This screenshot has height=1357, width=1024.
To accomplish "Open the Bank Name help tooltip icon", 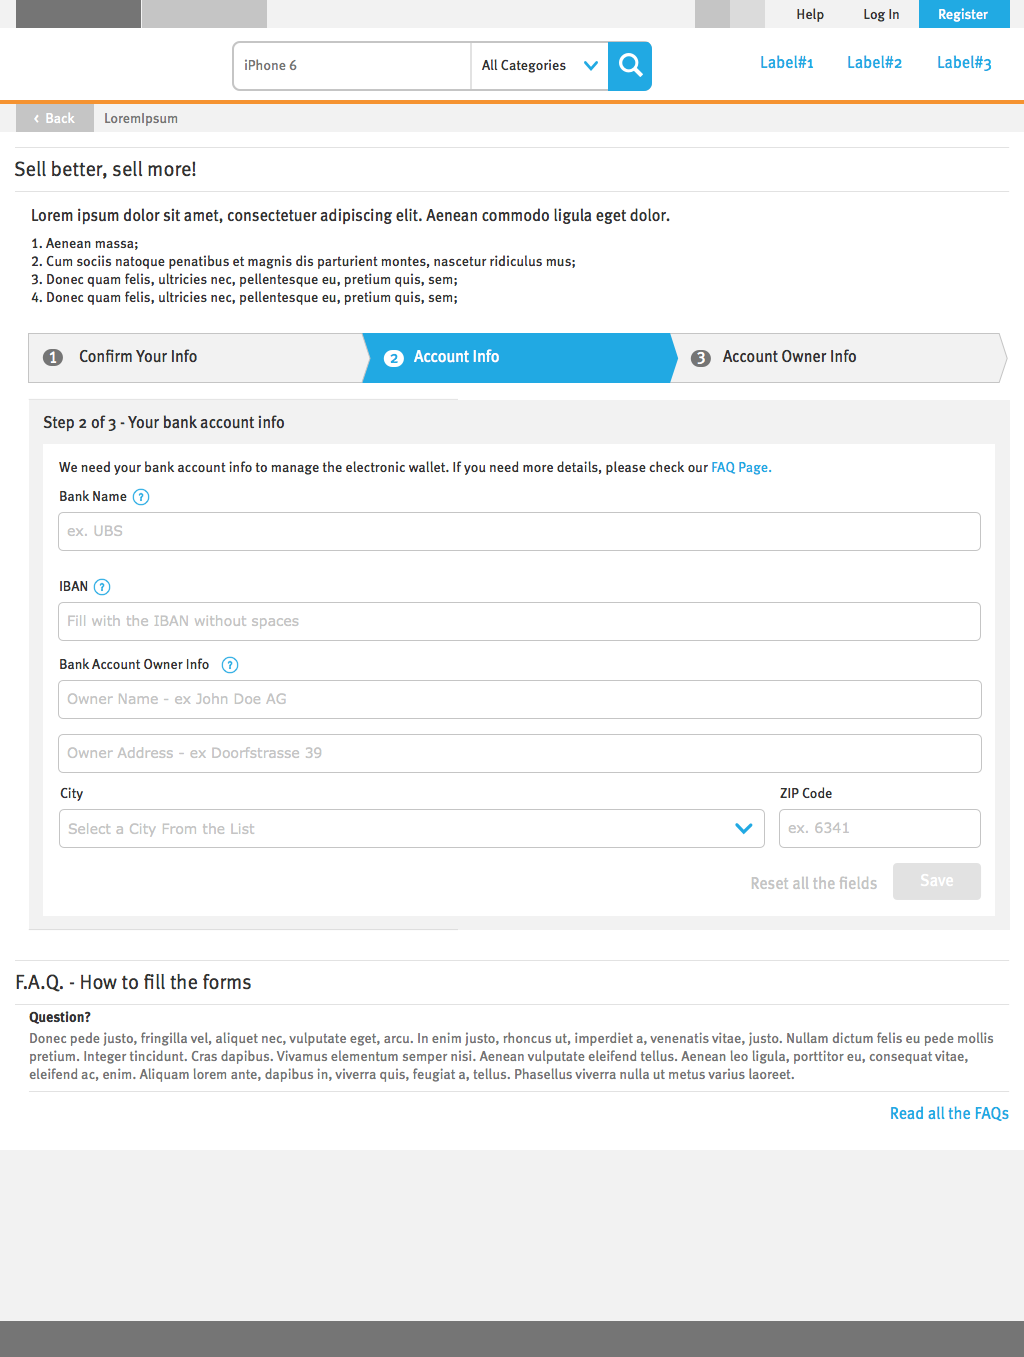I will pyautogui.click(x=141, y=497).
